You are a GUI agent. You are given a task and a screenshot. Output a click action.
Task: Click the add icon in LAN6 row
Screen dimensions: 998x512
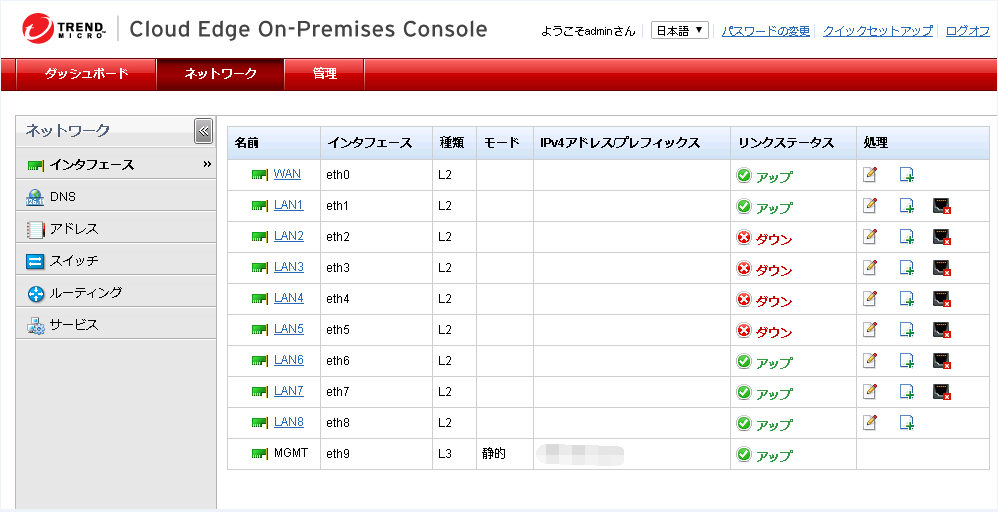tap(906, 361)
